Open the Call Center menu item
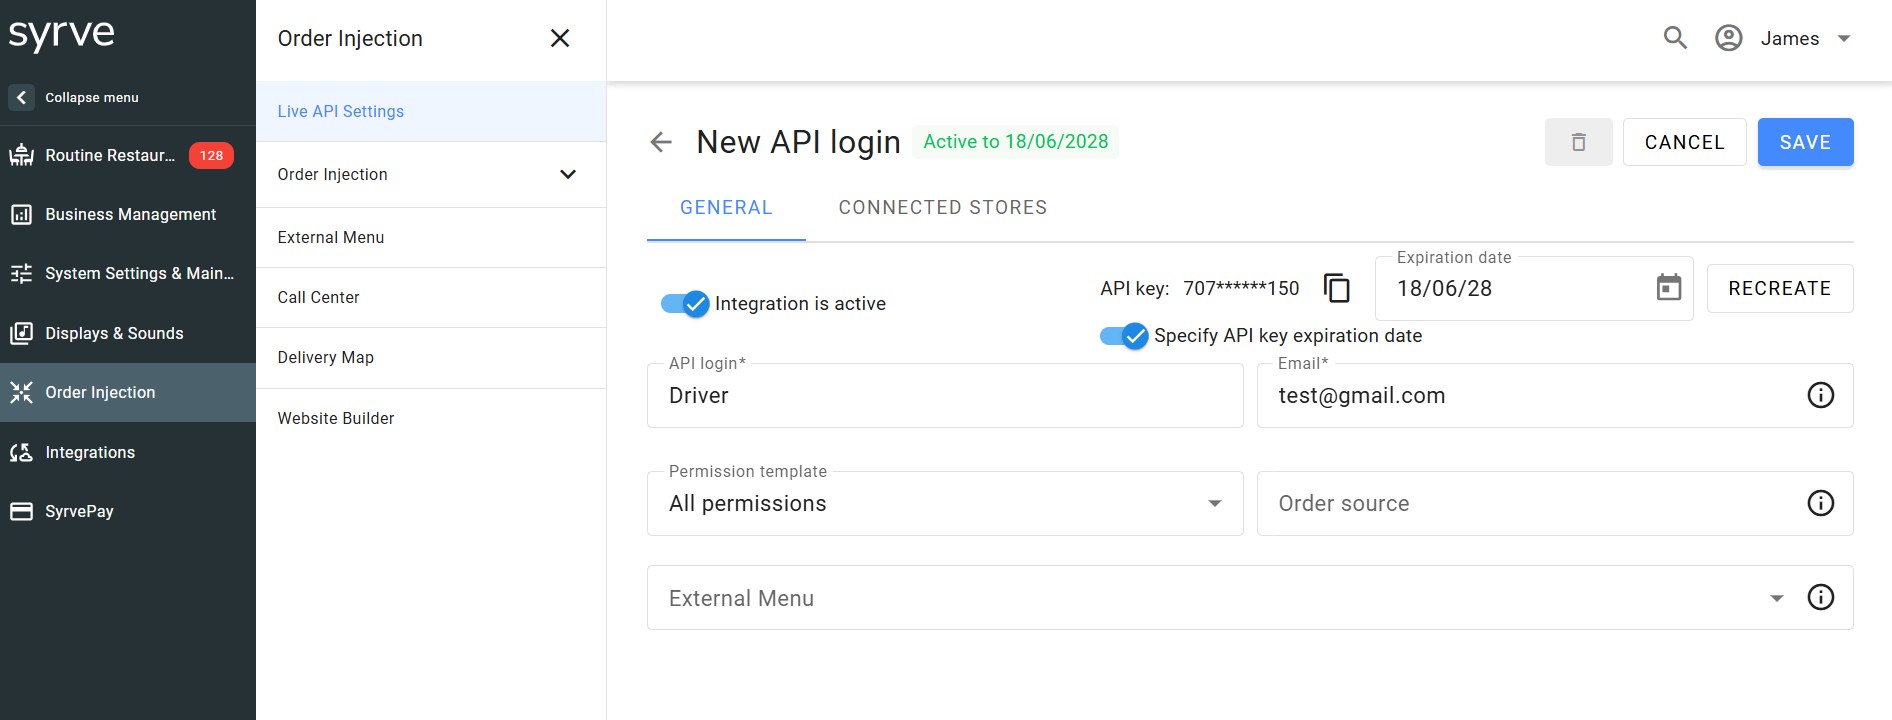 pos(431,297)
